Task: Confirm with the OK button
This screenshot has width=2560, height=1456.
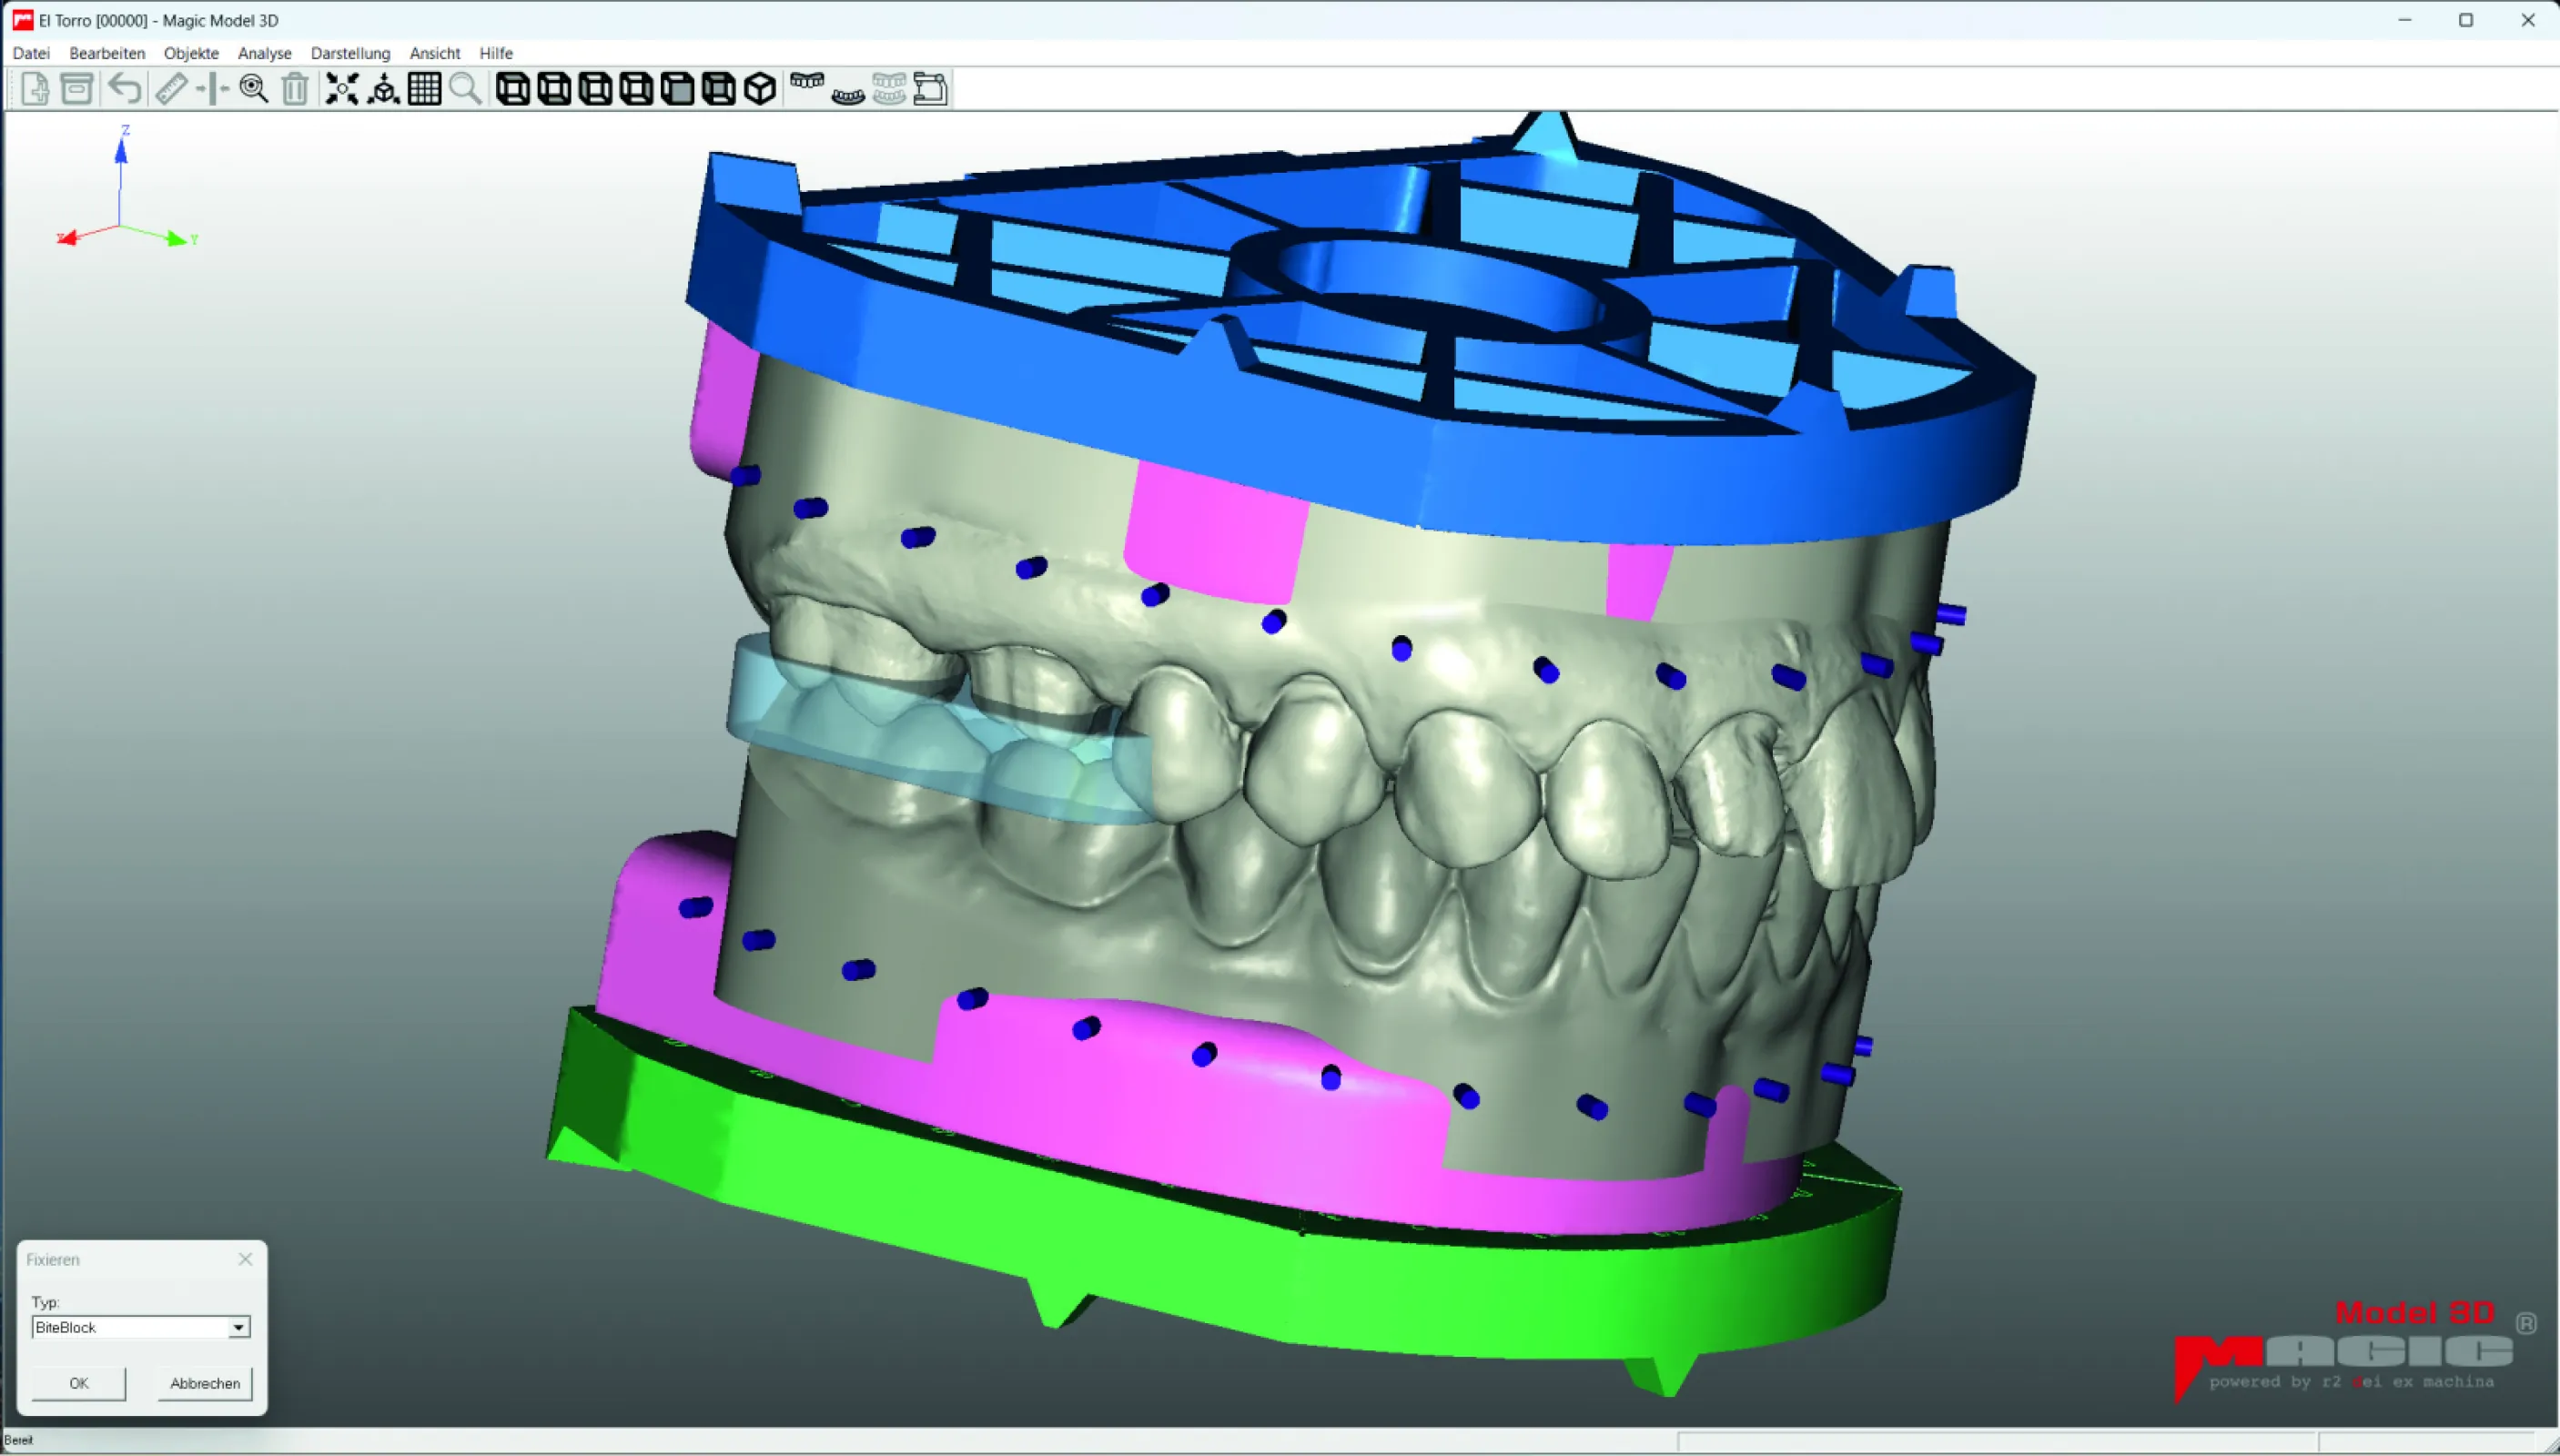Action: pos(78,1383)
